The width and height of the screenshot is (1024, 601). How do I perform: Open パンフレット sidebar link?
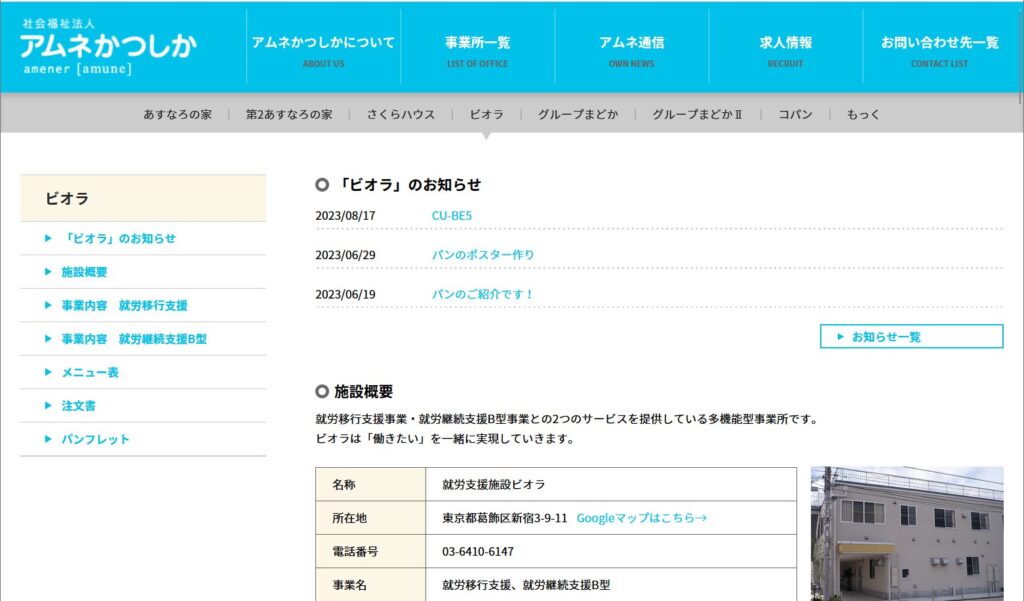pyautogui.click(x=95, y=439)
